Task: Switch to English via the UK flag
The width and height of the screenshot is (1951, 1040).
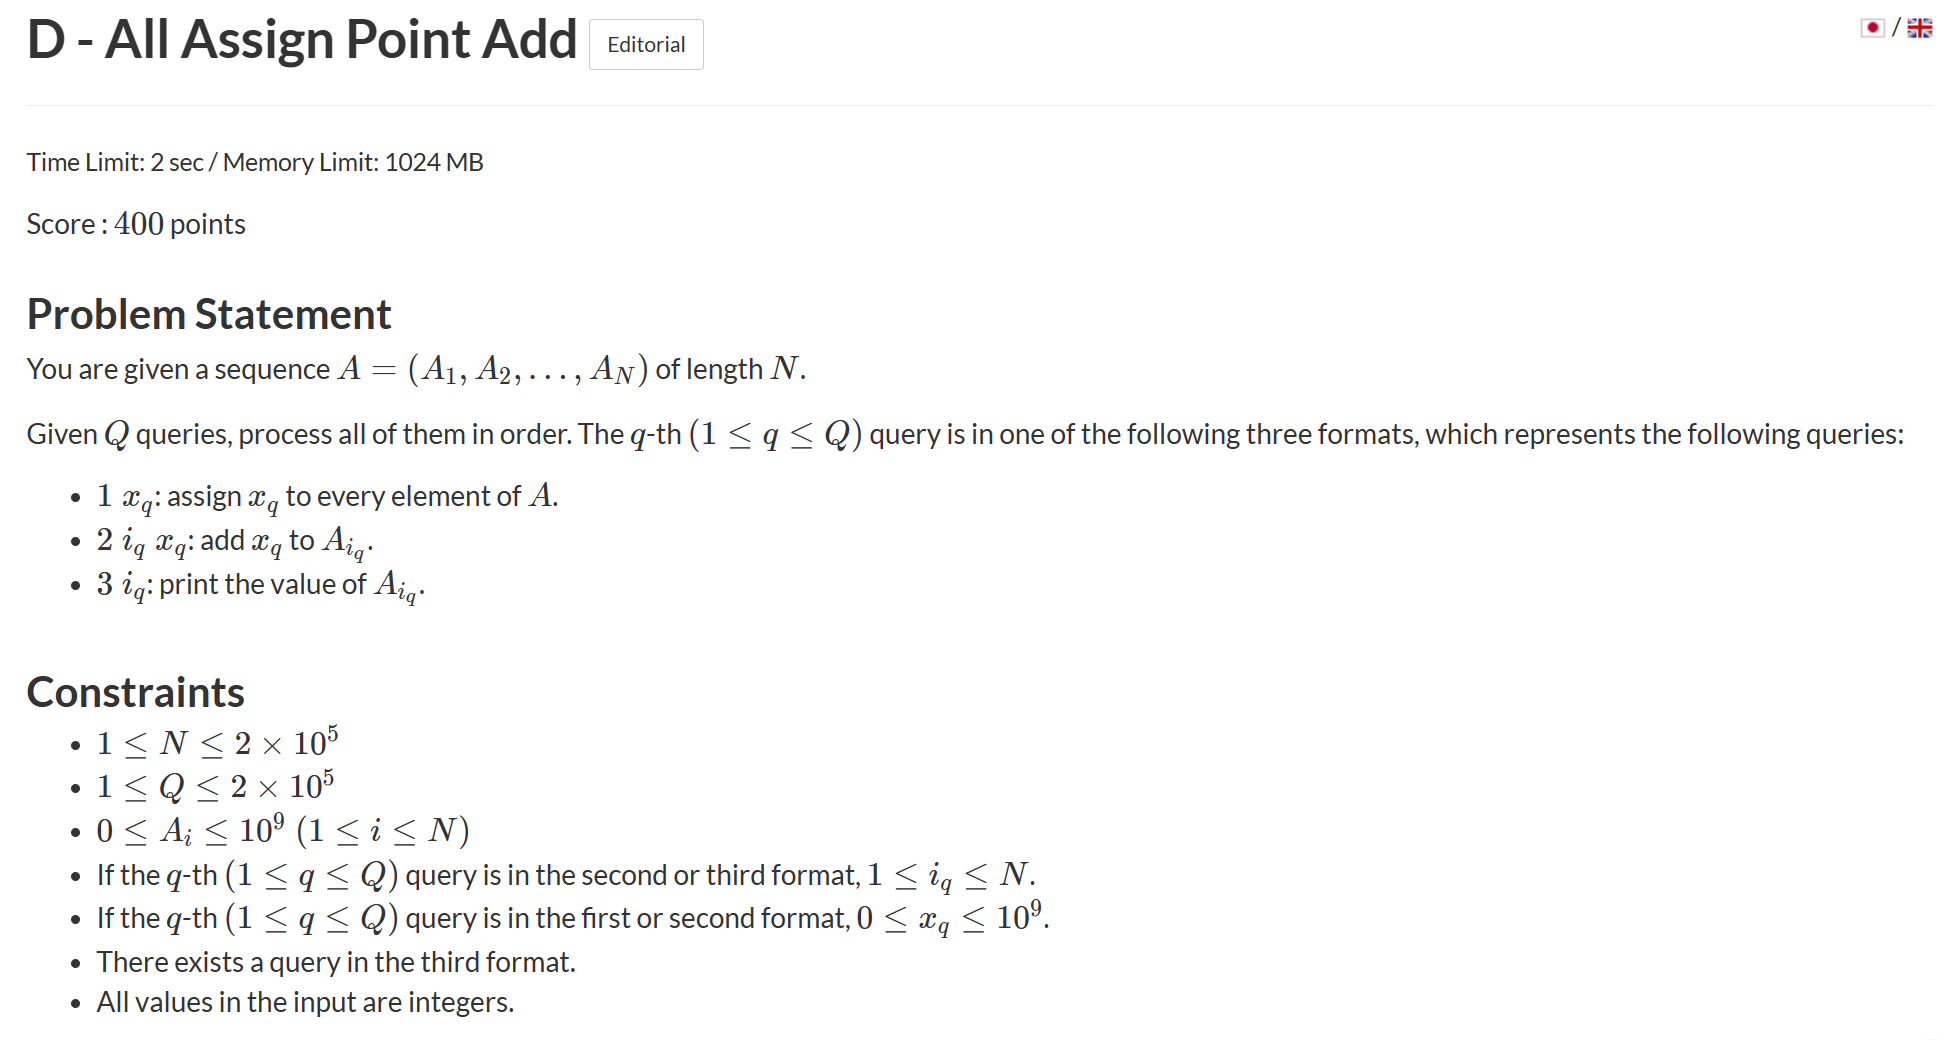Action: click(1919, 28)
